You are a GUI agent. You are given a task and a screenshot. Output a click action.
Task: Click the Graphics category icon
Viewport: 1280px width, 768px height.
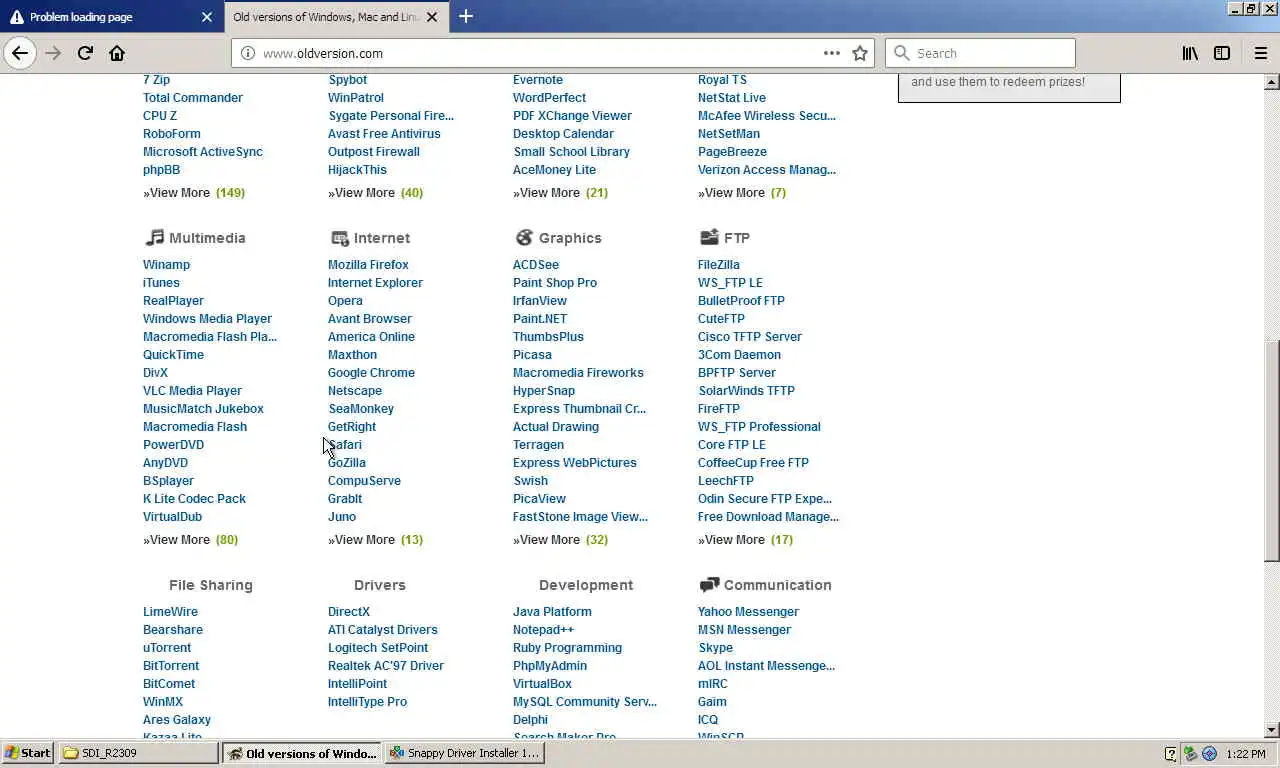click(x=524, y=237)
